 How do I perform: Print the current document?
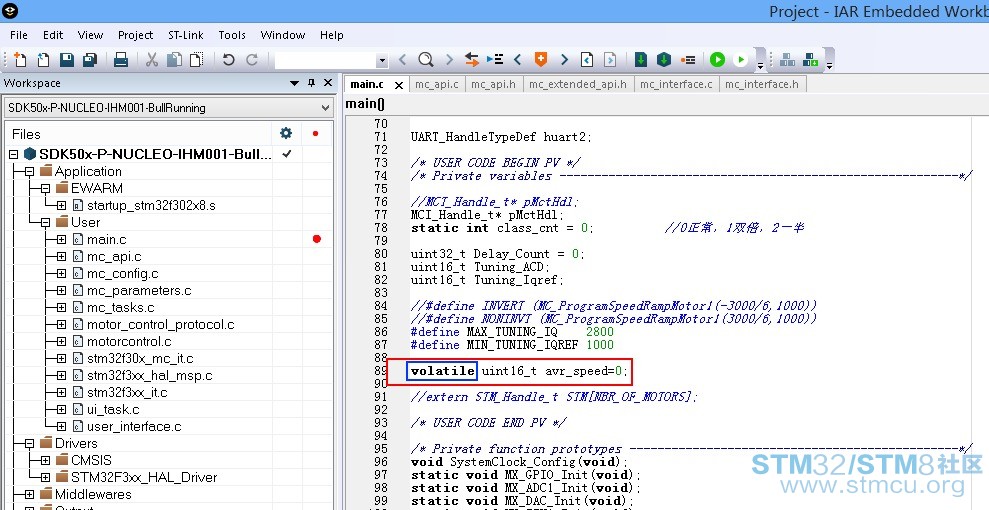tap(120, 60)
